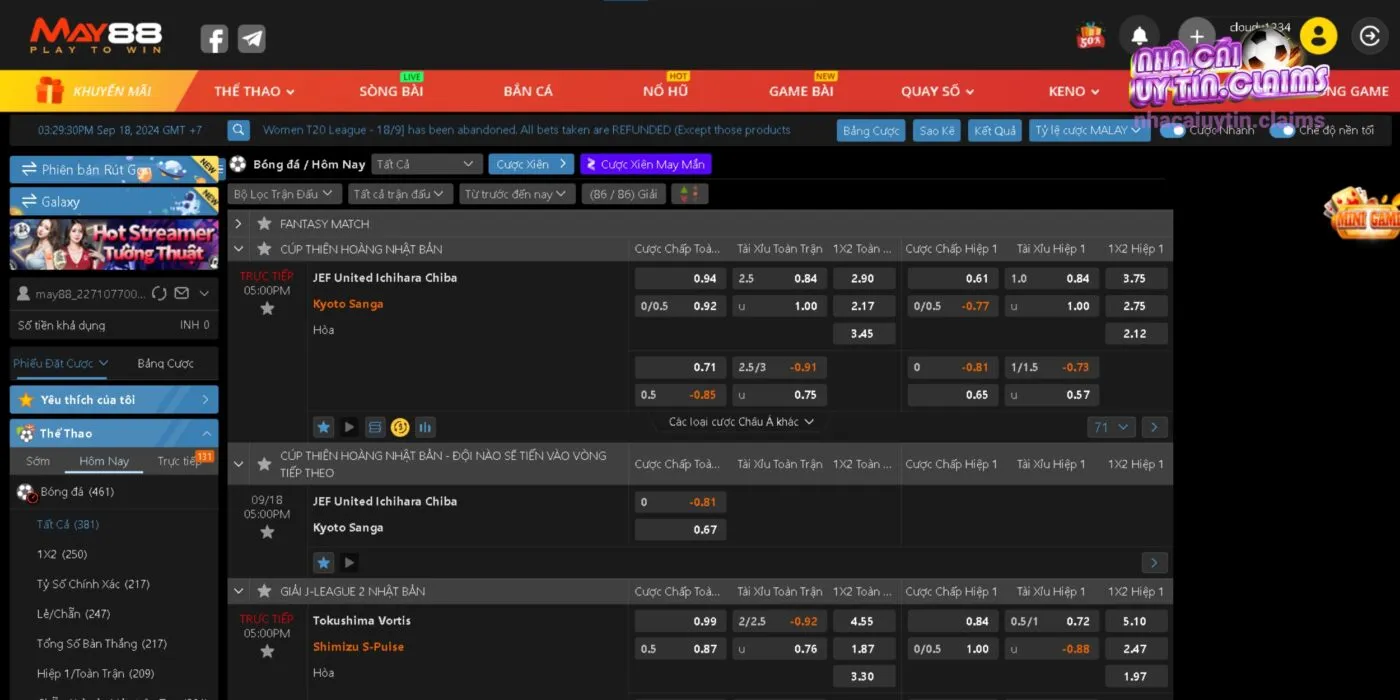Click the Cược Xiên May Mắn button
This screenshot has width=1400, height=700.
[x=645, y=164]
